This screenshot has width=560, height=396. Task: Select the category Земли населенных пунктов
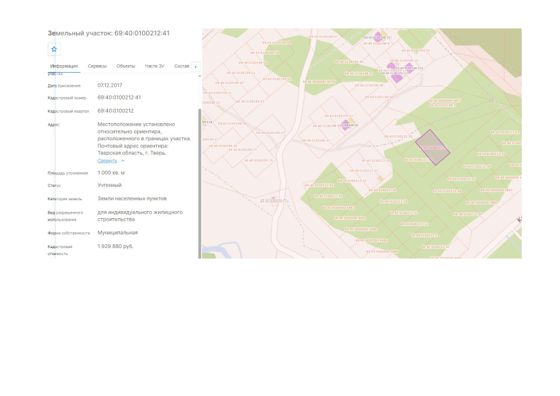(x=132, y=199)
